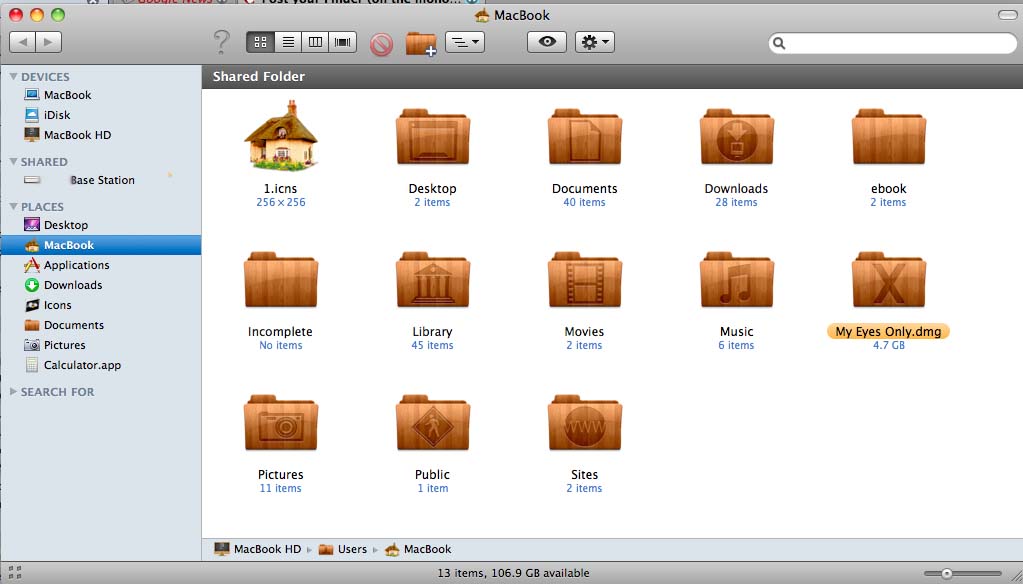1023x584 pixels.
Task: Select iDisk in the sidebar
Action: click(x=100, y=115)
